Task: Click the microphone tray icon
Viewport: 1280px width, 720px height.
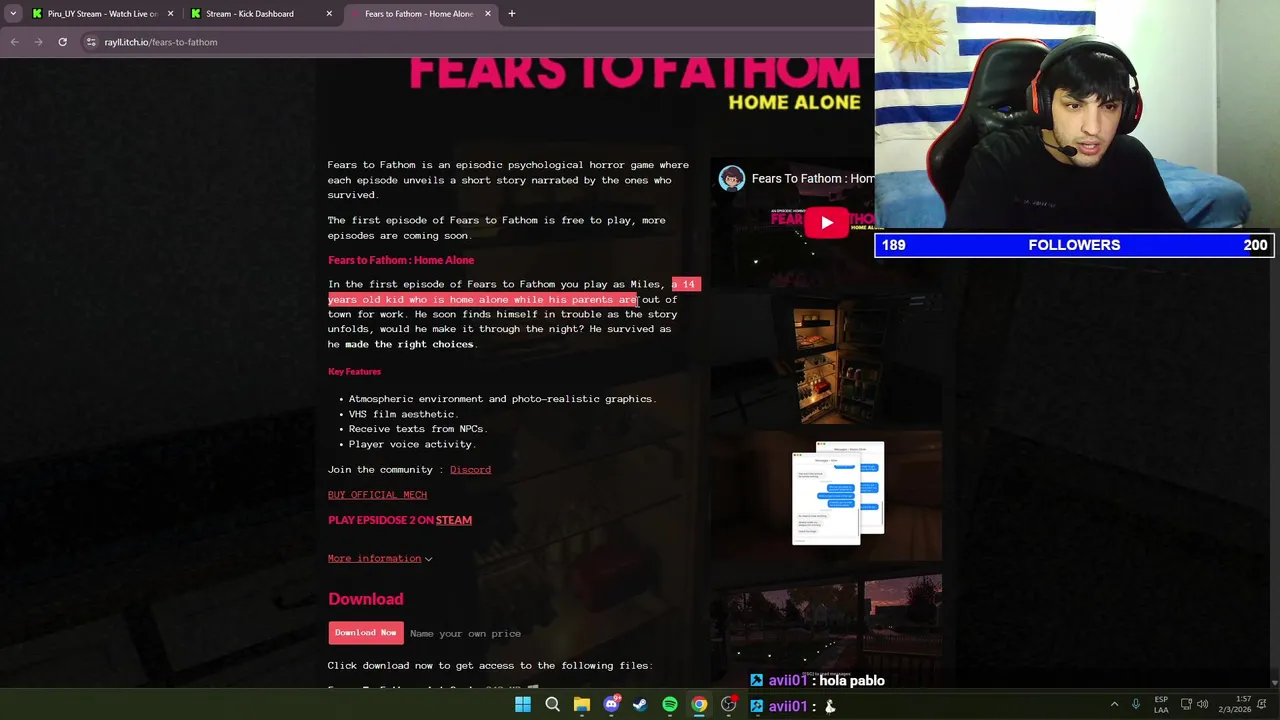Action: point(1136,705)
